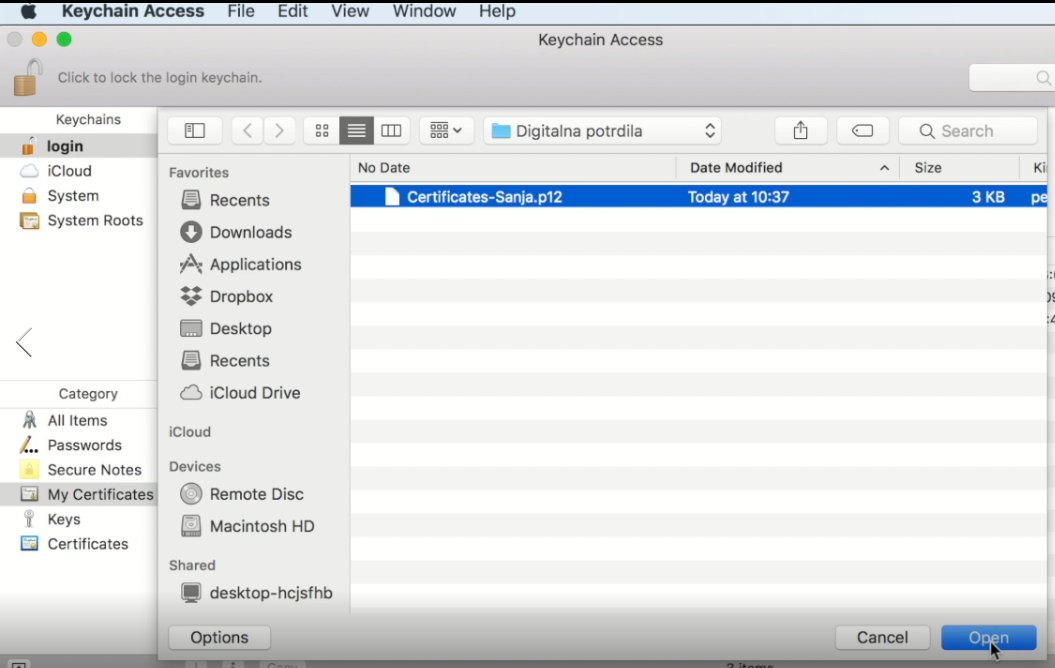The height and width of the screenshot is (668, 1055).
Task: Select the All Items category
Action: [79, 420]
